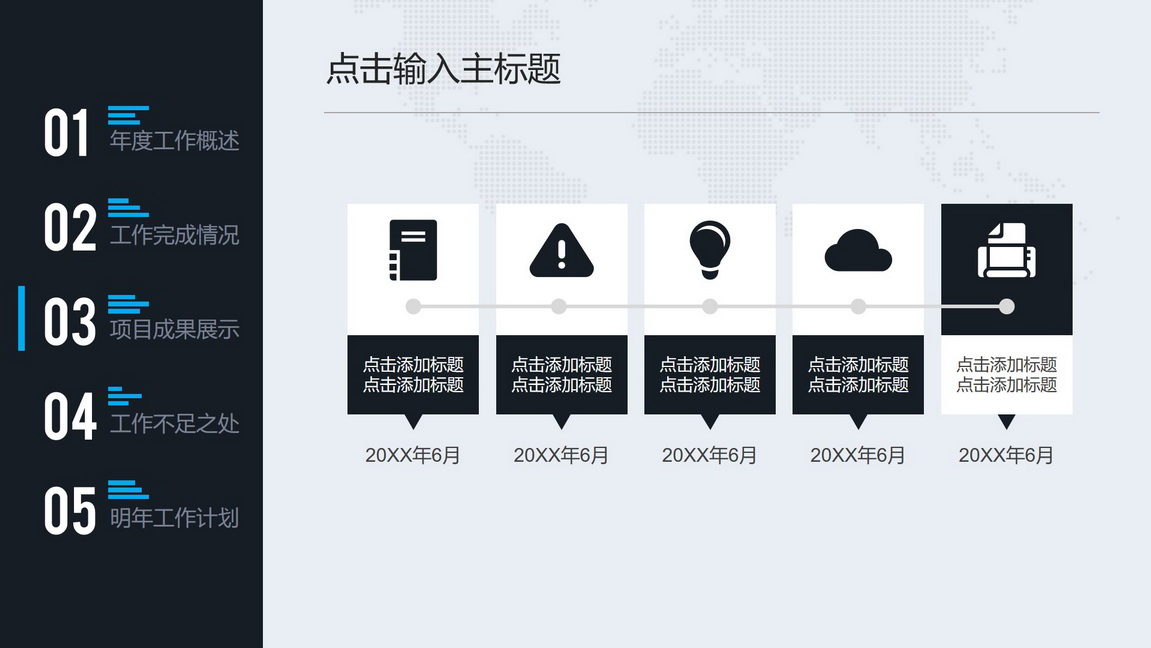Viewport: 1151px width, 648px height.
Task: Click the 20XX年6月 date under the first card
Action: coord(413,455)
